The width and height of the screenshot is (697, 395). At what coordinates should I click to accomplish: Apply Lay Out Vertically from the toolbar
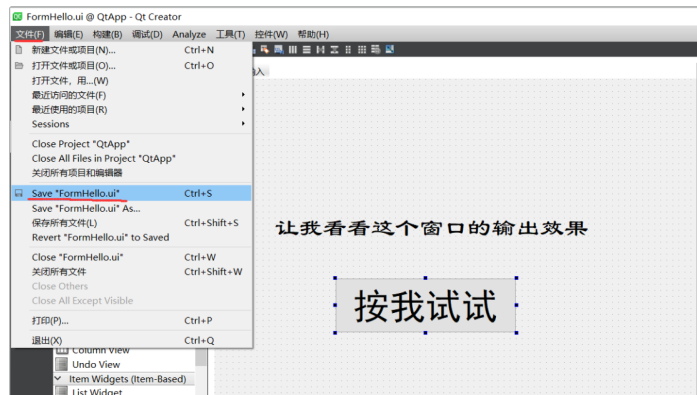click(x=307, y=49)
